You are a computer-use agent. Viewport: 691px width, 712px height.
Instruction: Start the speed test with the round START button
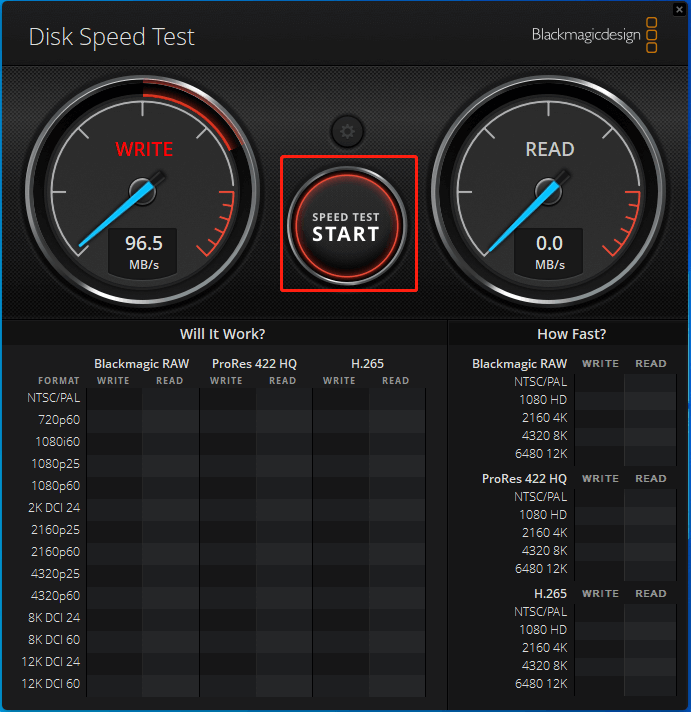347,226
